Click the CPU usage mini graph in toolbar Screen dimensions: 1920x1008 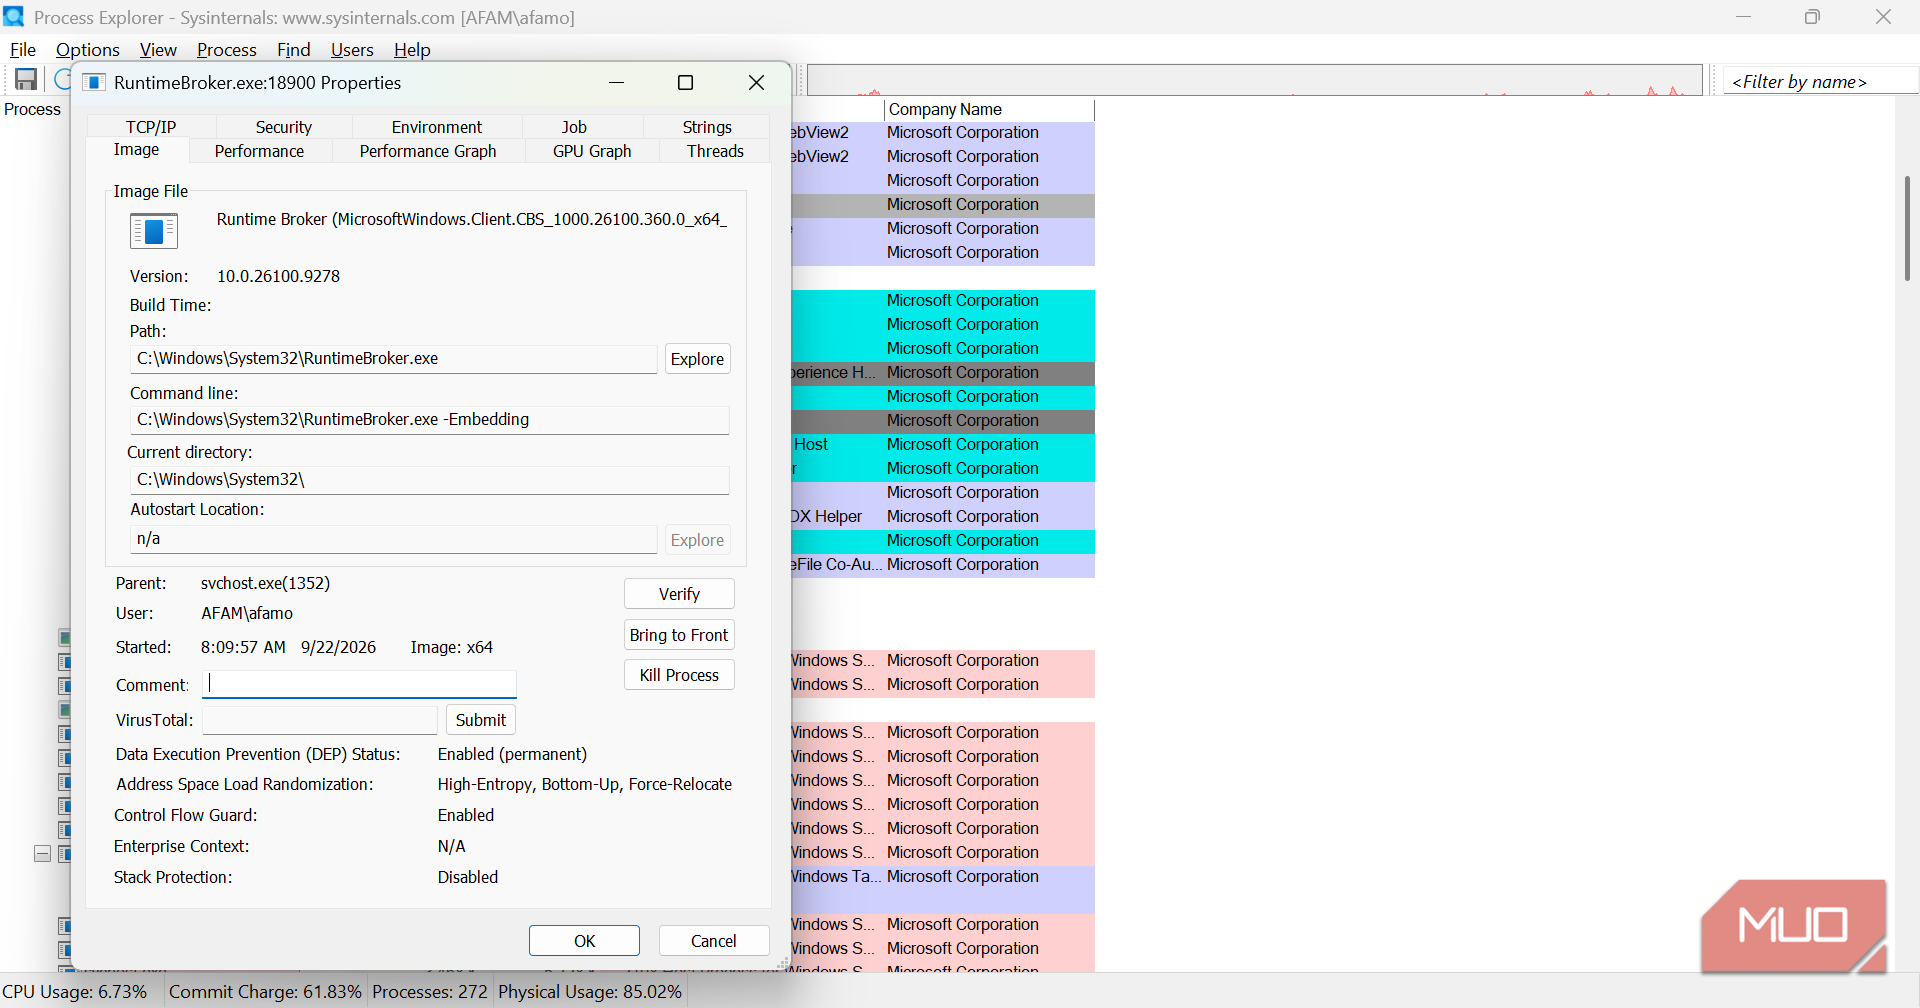click(x=1255, y=81)
